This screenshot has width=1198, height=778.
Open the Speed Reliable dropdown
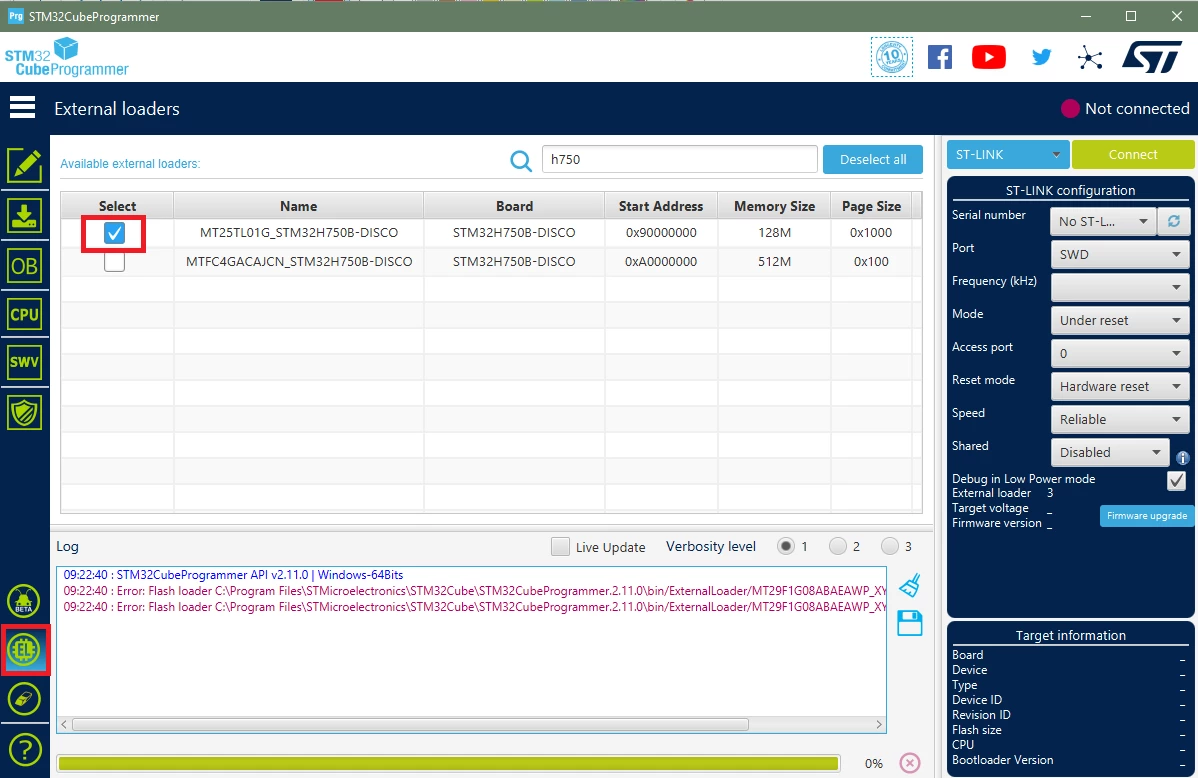(x=1120, y=419)
